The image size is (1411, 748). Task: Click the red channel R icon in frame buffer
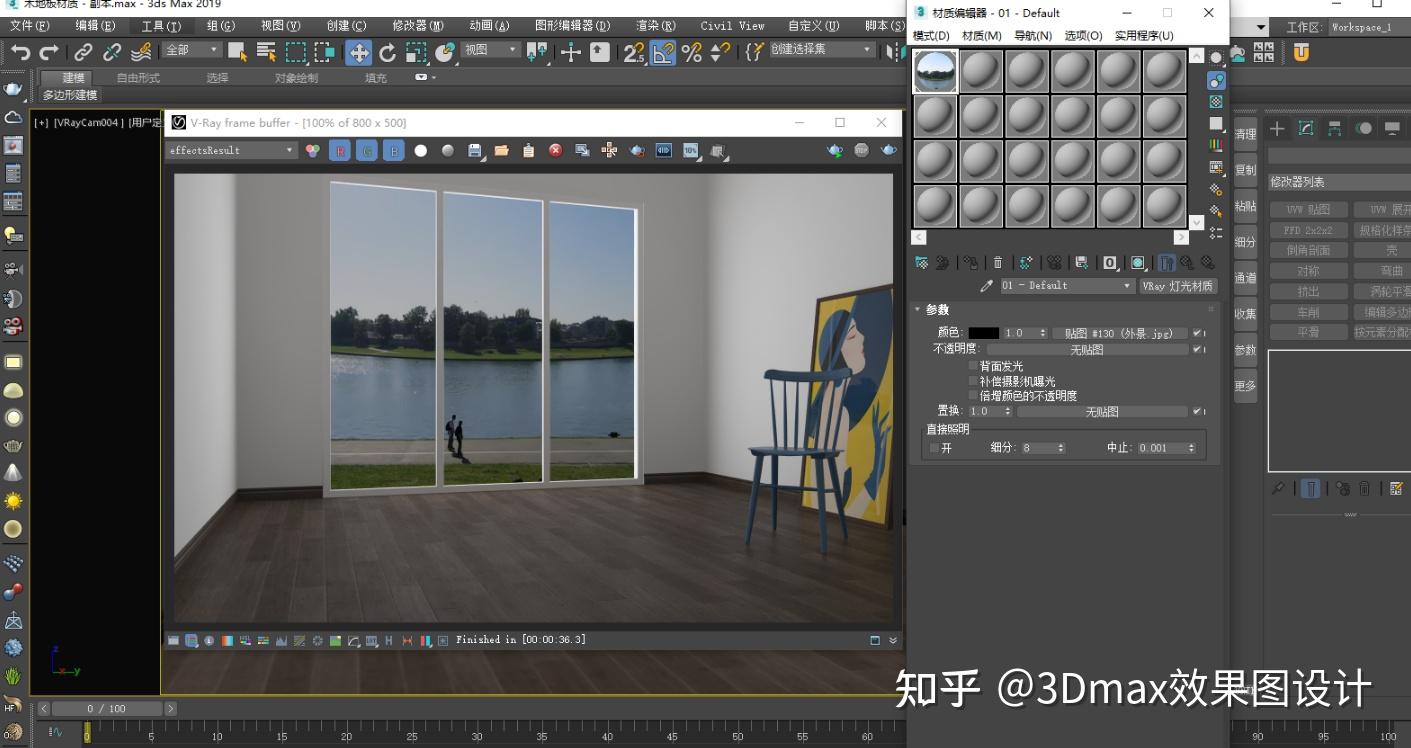tap(340, 150)
